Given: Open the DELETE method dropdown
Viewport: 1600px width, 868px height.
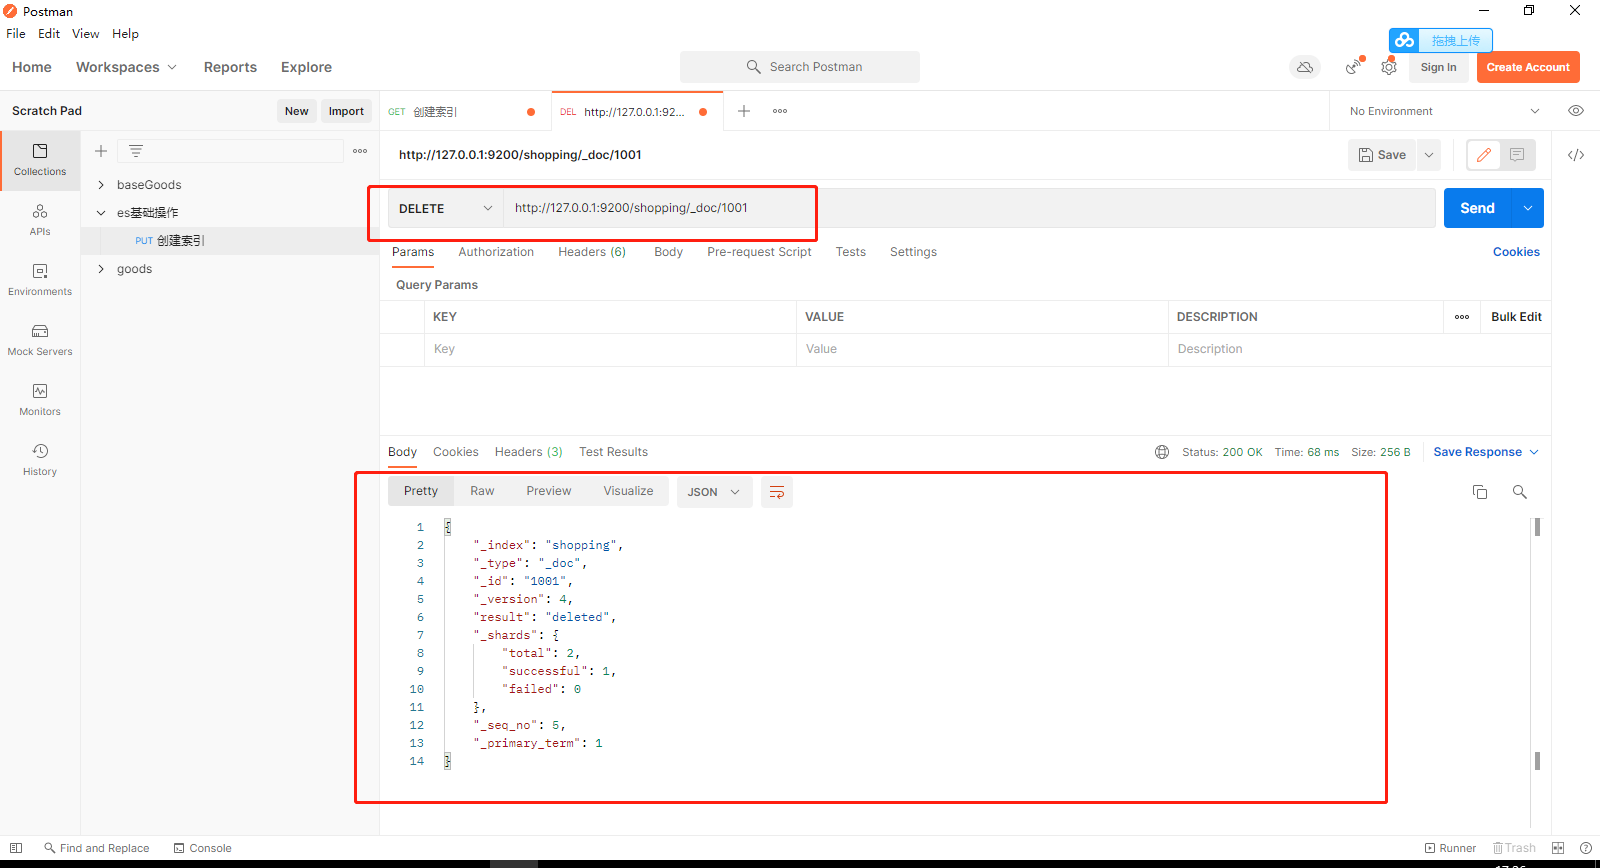Looking at the screenshot, I should click(445, 208).
